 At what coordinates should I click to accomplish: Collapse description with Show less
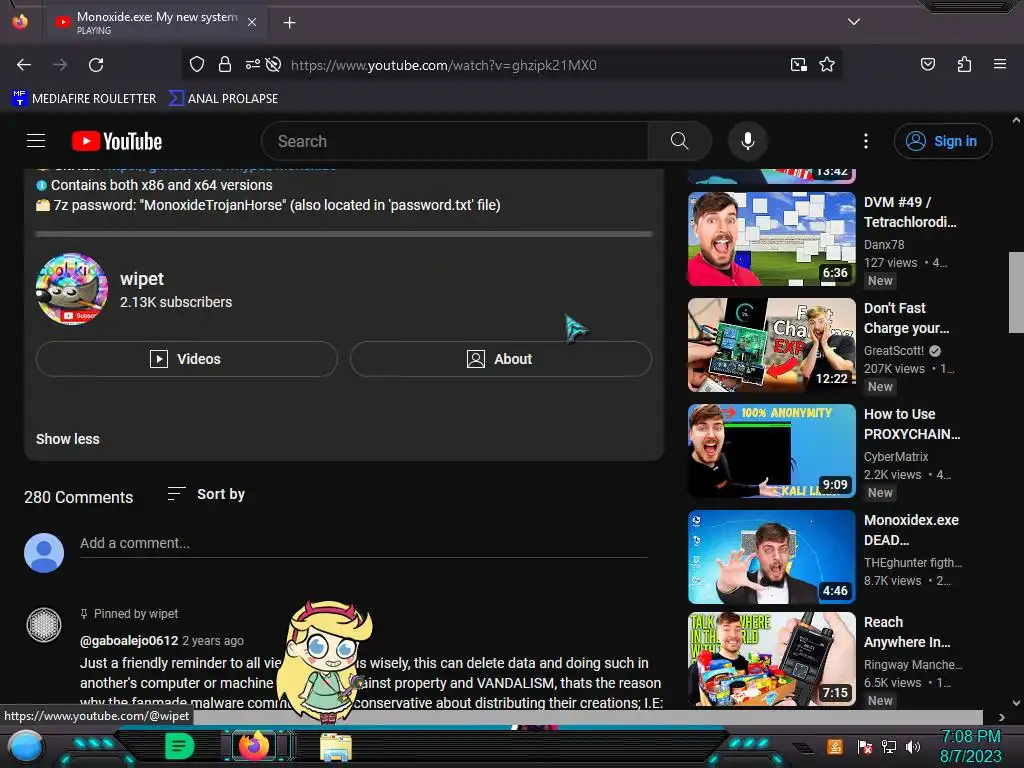(x=68, y=439)
